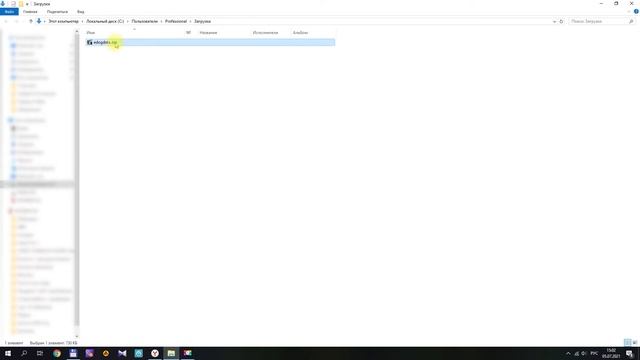Open Visual Studio from the taskbar

coord(122,353)
